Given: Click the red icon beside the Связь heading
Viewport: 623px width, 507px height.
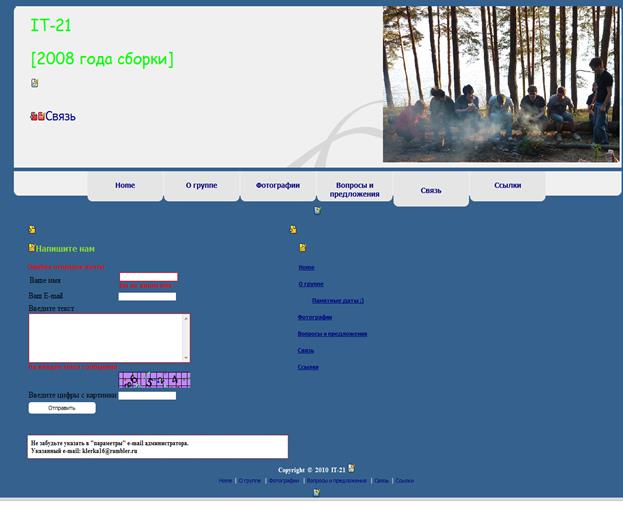Looking at the screenshot, I should (x=37, y=117).
